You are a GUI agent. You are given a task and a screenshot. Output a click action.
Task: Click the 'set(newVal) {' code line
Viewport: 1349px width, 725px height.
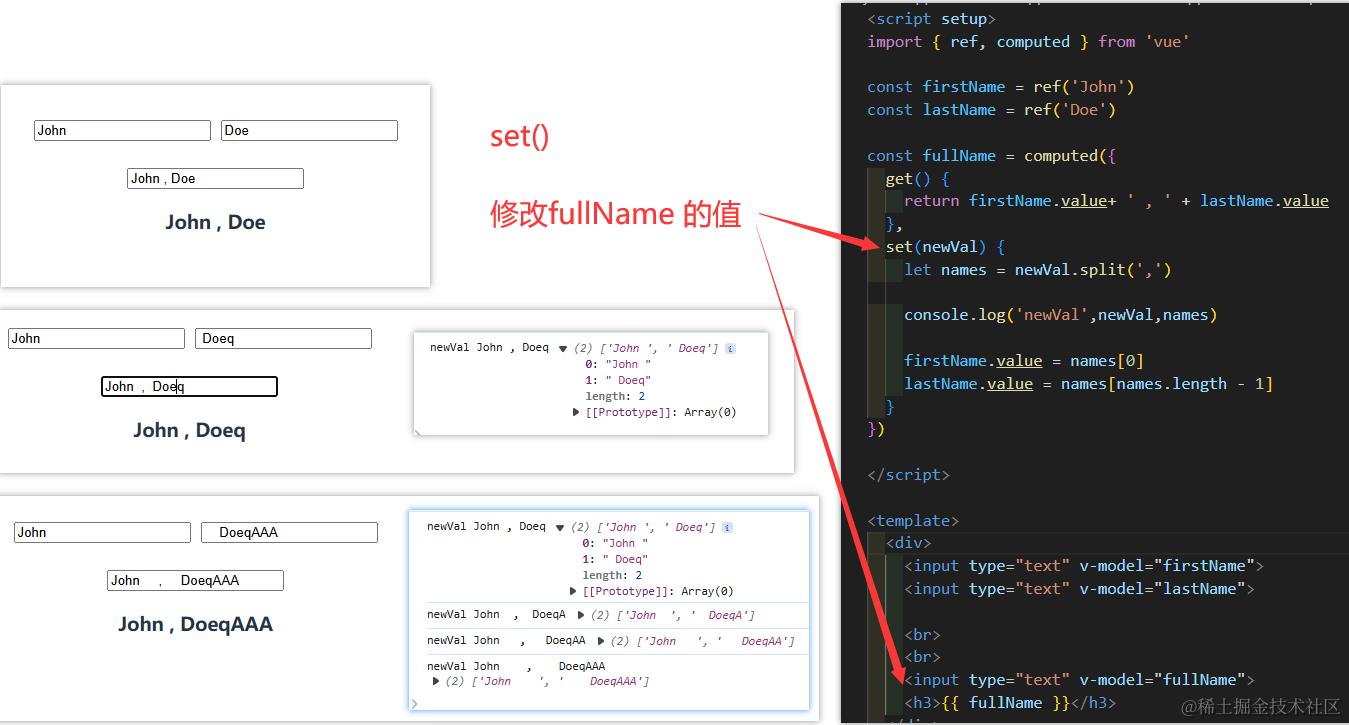point(945,246)
